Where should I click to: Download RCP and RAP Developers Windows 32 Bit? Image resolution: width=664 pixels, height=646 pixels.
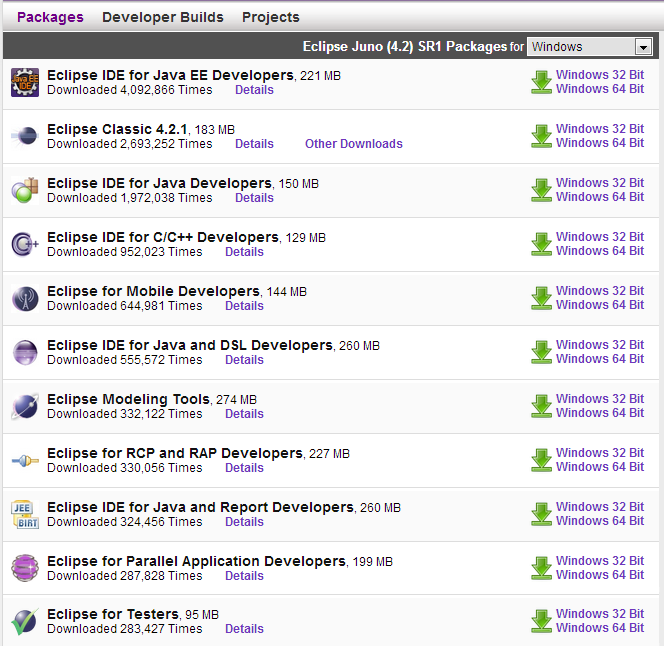pos(600,453)
